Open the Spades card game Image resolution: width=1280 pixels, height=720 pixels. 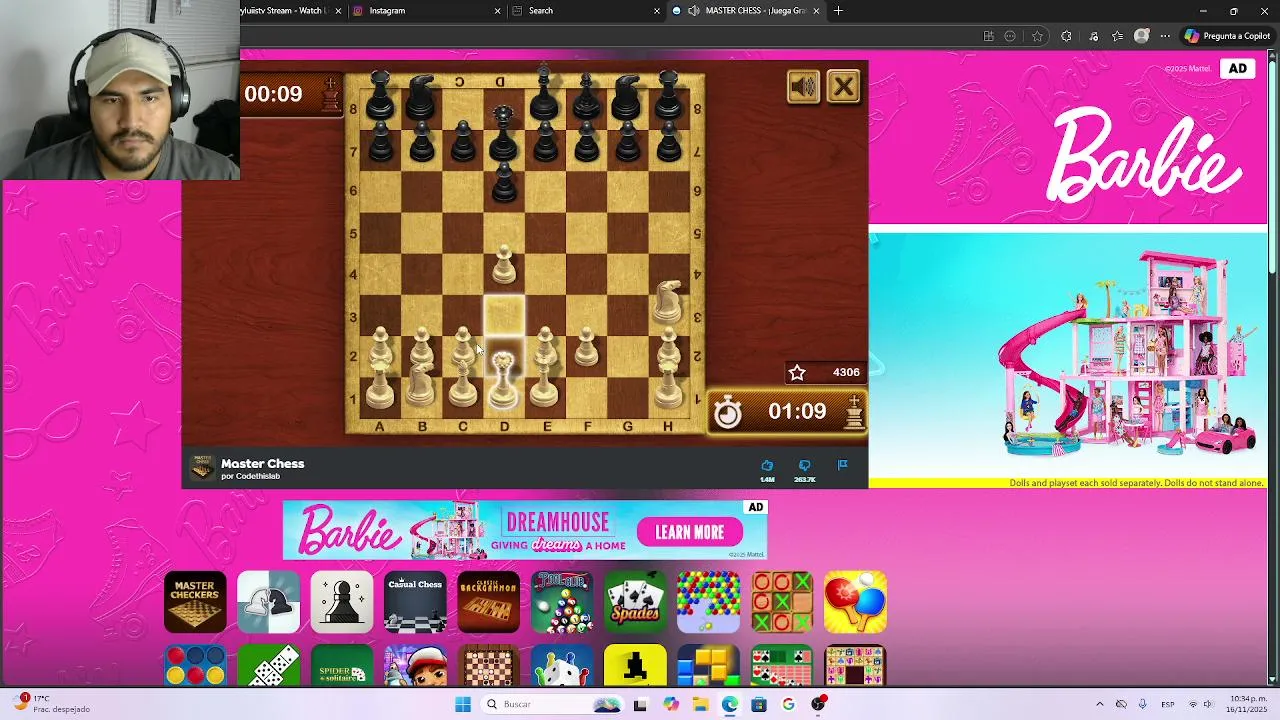coord(635,602)
